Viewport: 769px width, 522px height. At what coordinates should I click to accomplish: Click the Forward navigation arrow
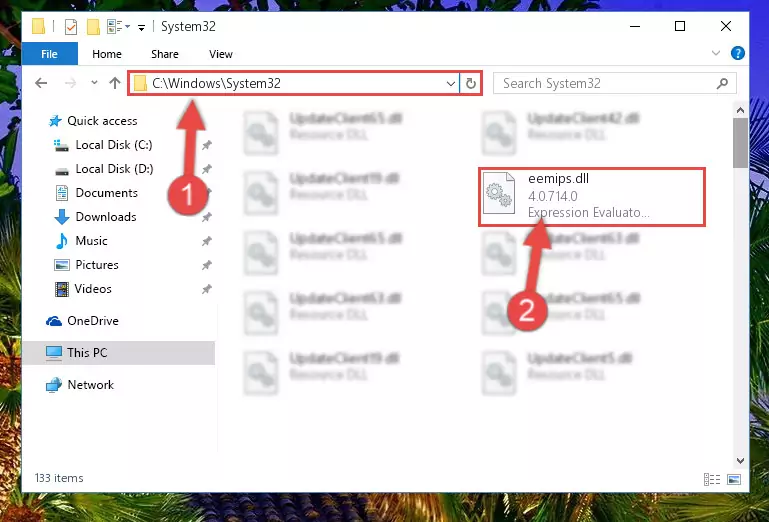pyautogui.click(x=70, y=83)
